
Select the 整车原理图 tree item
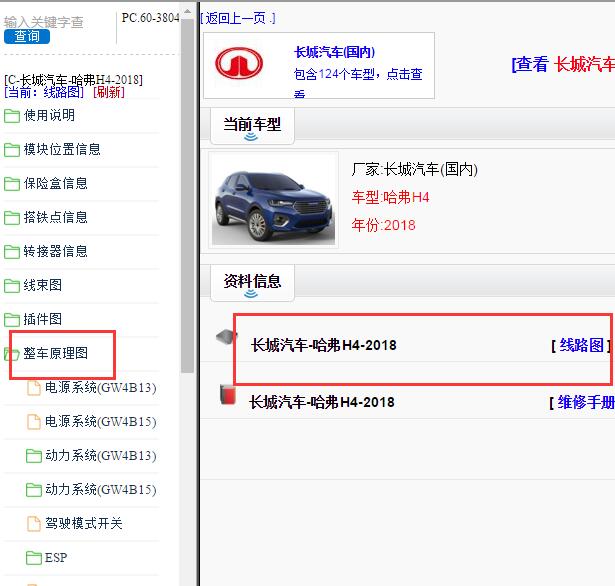pos(55,353)
